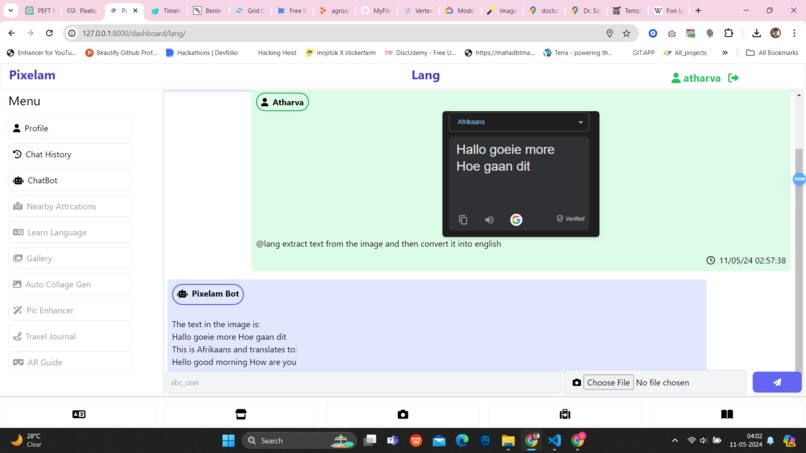Open the Hackathons Devfolio bookmark

pos(202,52)
